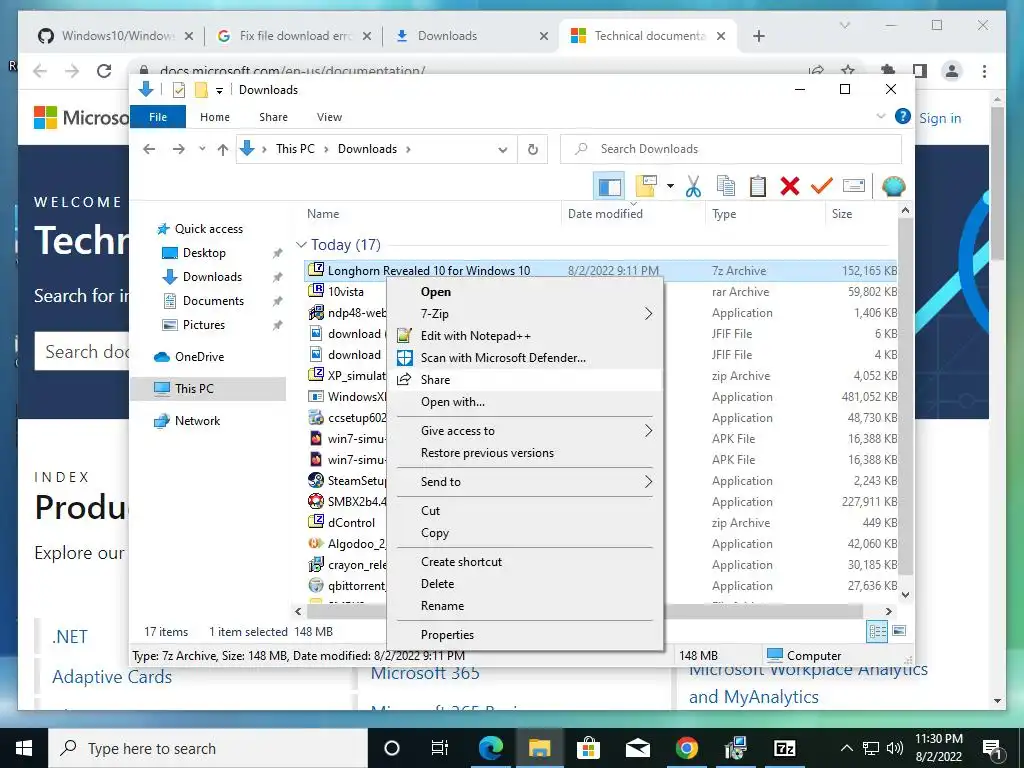Switch to the View ribbon tab
Screen dimensions: 1024x768
[x=329, y=117]
